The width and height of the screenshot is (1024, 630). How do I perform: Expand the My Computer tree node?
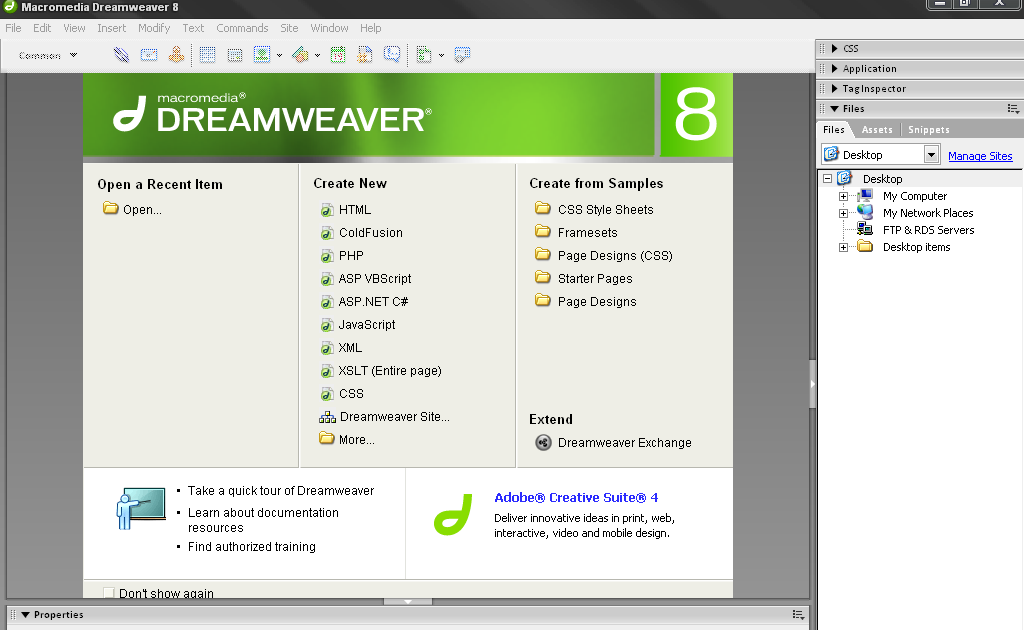point(843,196)
